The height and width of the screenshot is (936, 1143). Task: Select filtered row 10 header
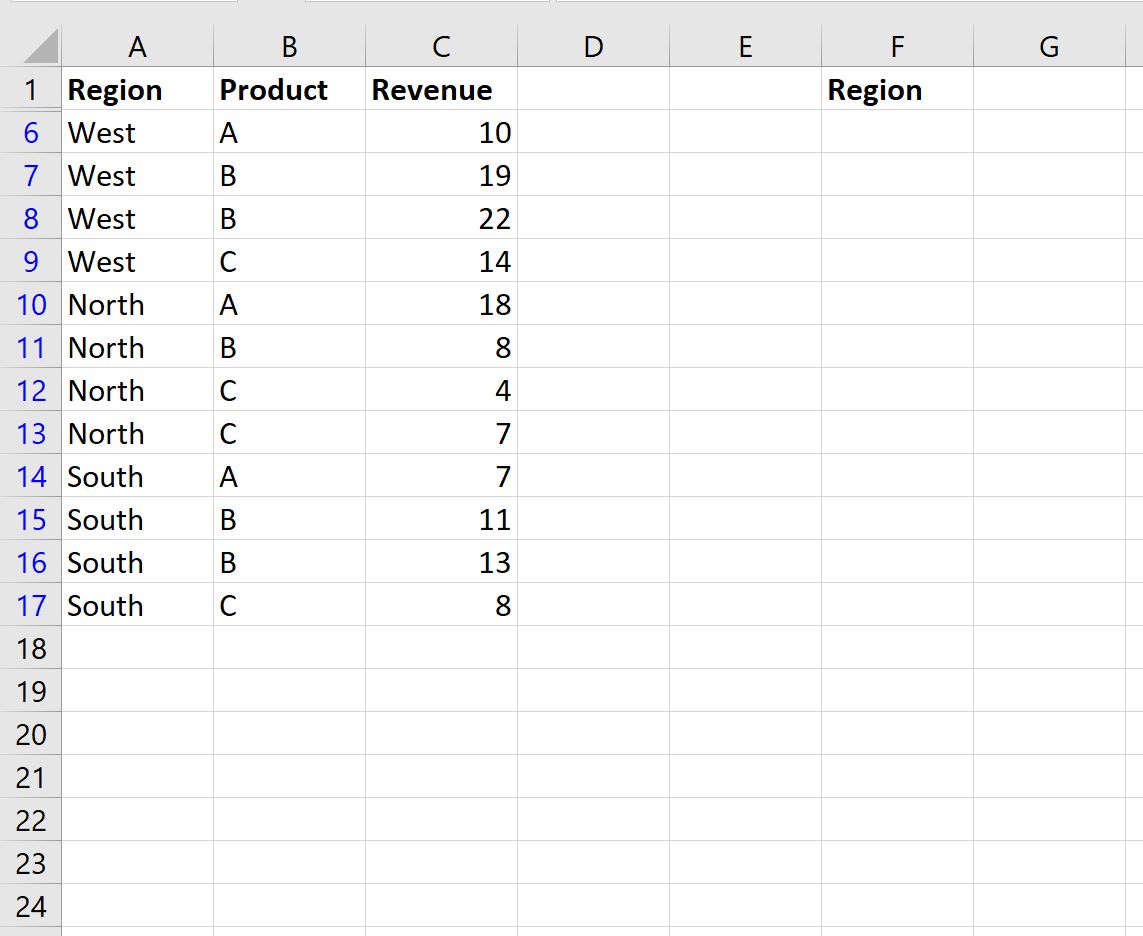tap(31, 304)
